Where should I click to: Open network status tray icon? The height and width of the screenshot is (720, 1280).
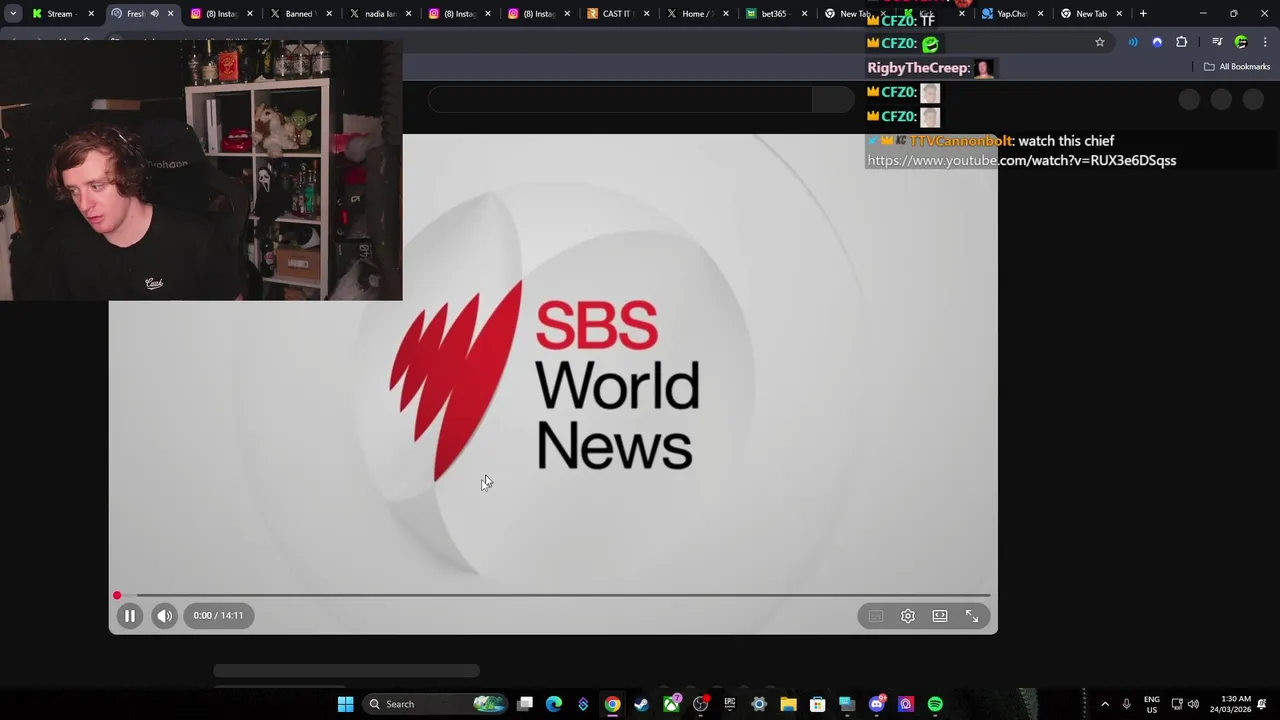(1177, 704)
